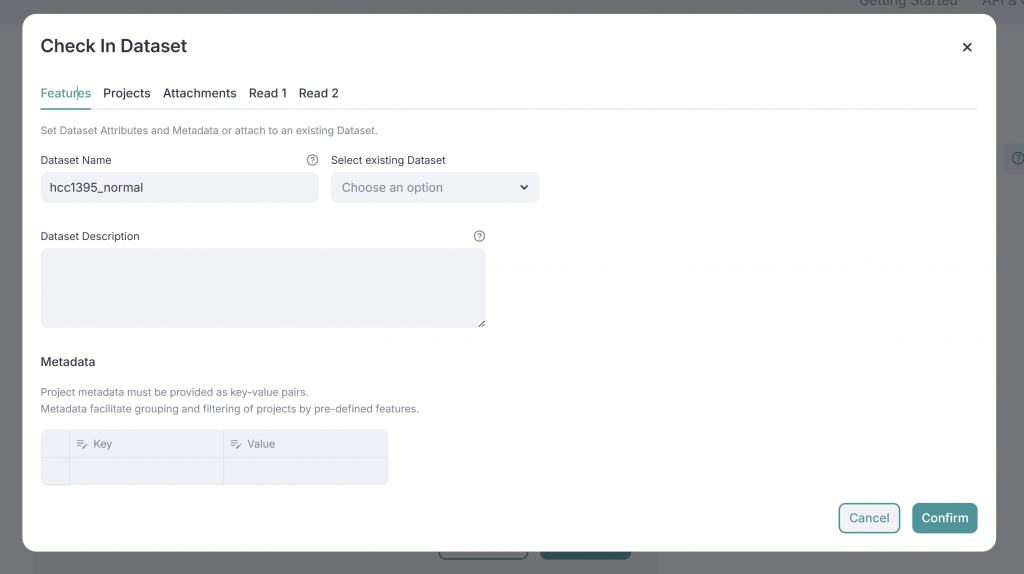Image resolution: width=1024 pixels, height=574 pixels.
Task: Click the metadata table top-left corner cell
Action: (x=55, y=444)
